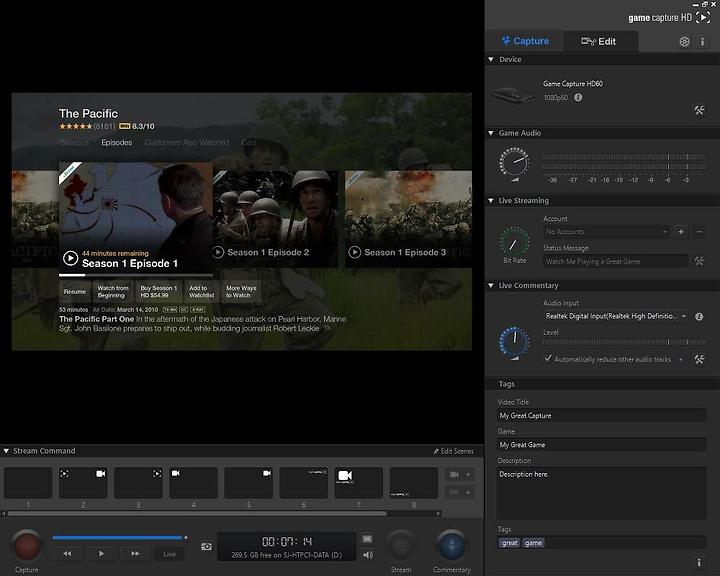Select scene thumbnail 6
This screenshot has width=720, height=576.
pyautogui.click(x=304, y=483)
